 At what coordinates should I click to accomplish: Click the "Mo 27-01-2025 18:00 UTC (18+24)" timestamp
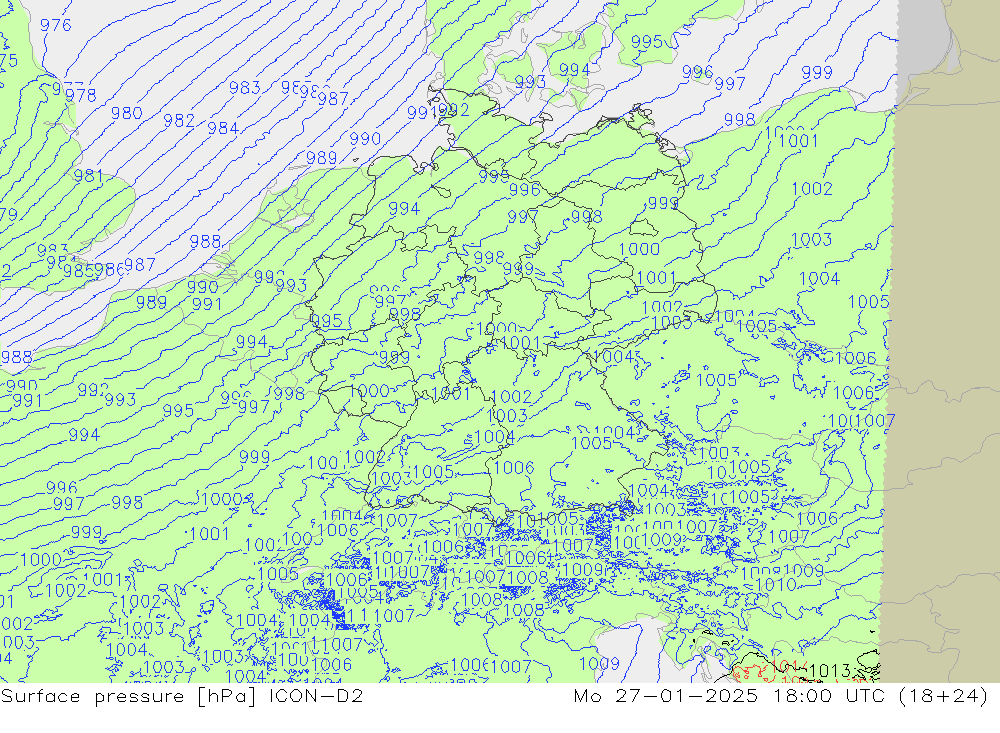click(x=780, y=695)
